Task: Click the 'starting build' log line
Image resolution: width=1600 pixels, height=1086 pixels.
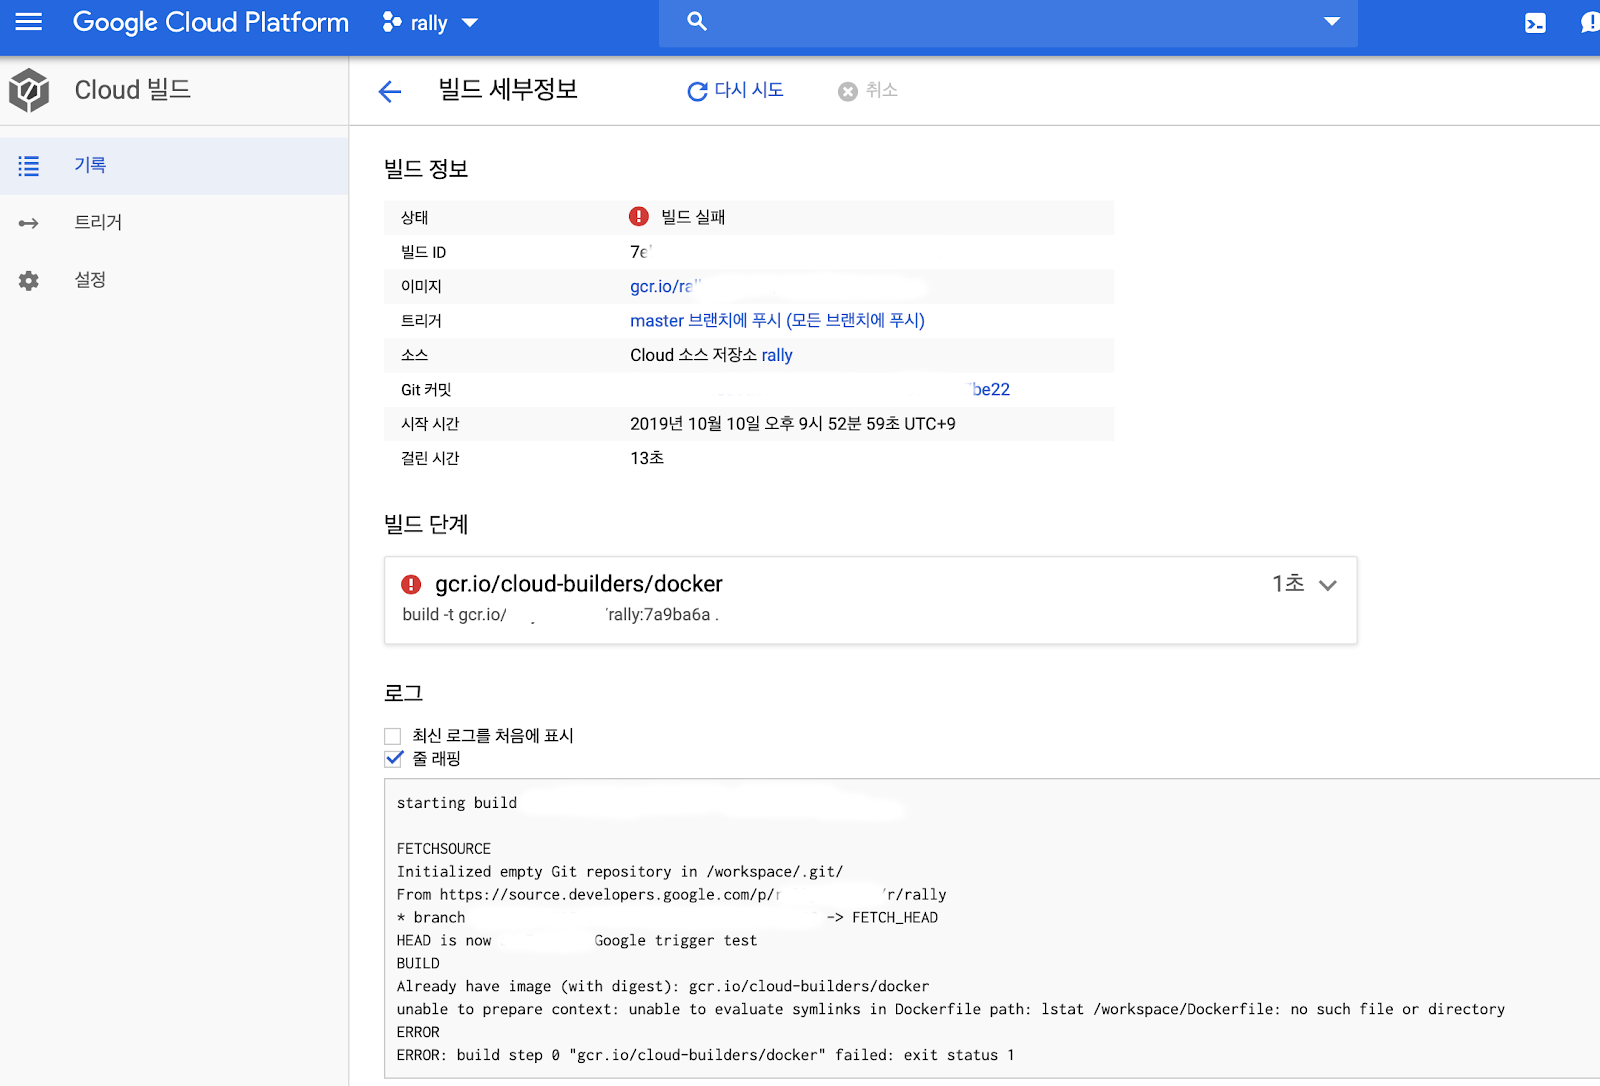Action: 457,803
